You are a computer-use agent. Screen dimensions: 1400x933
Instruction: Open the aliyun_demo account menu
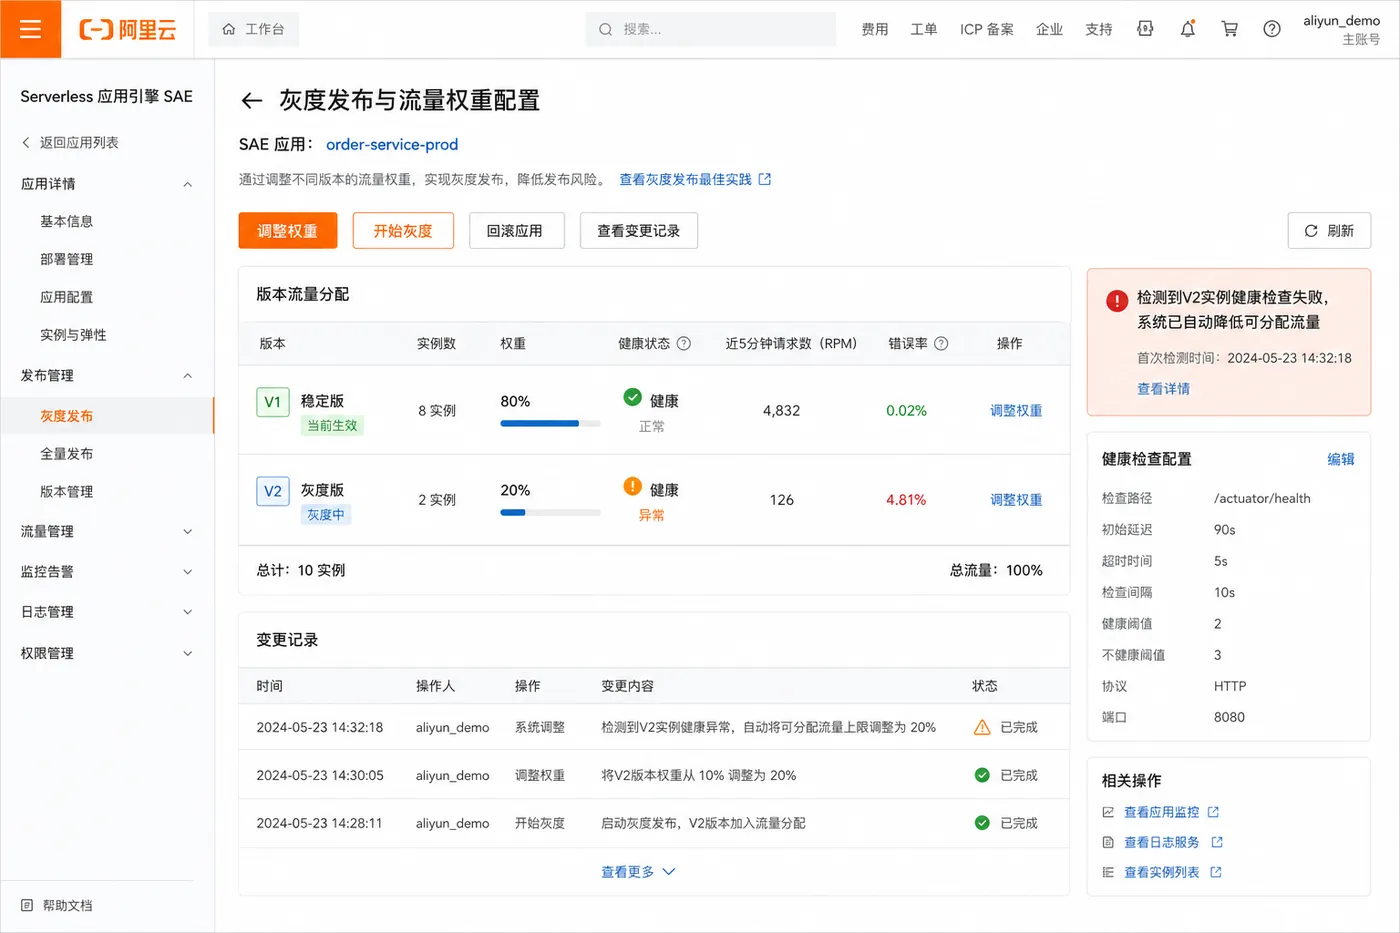click(x=1341, y=29)
